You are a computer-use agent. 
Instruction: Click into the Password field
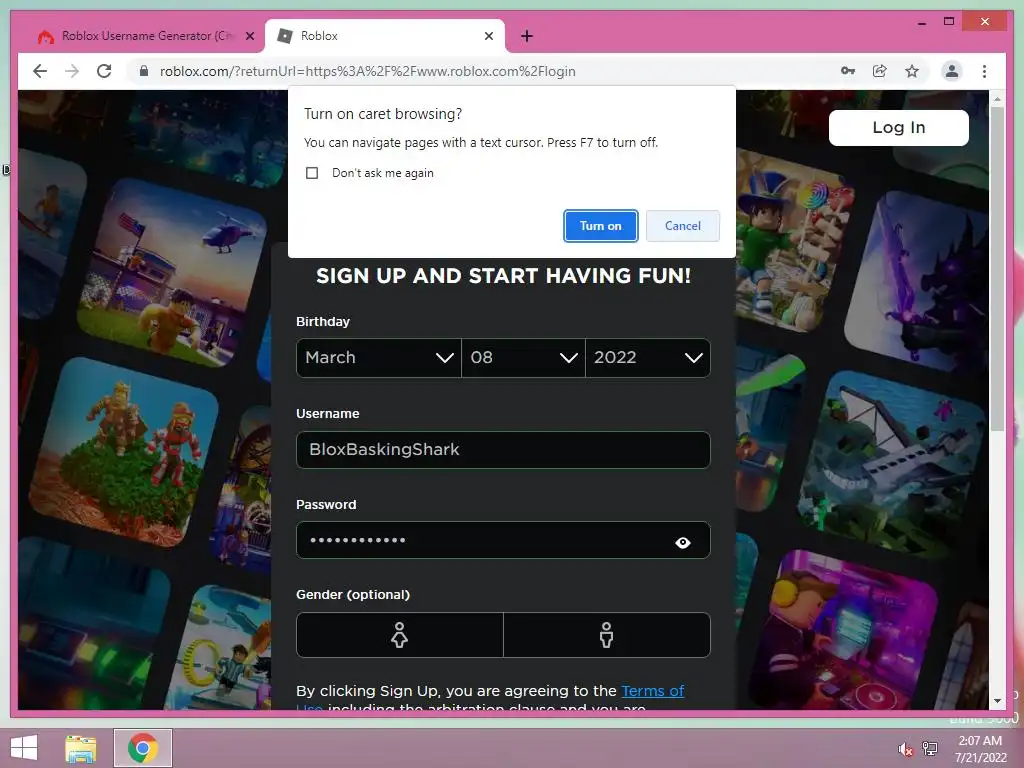503,540
